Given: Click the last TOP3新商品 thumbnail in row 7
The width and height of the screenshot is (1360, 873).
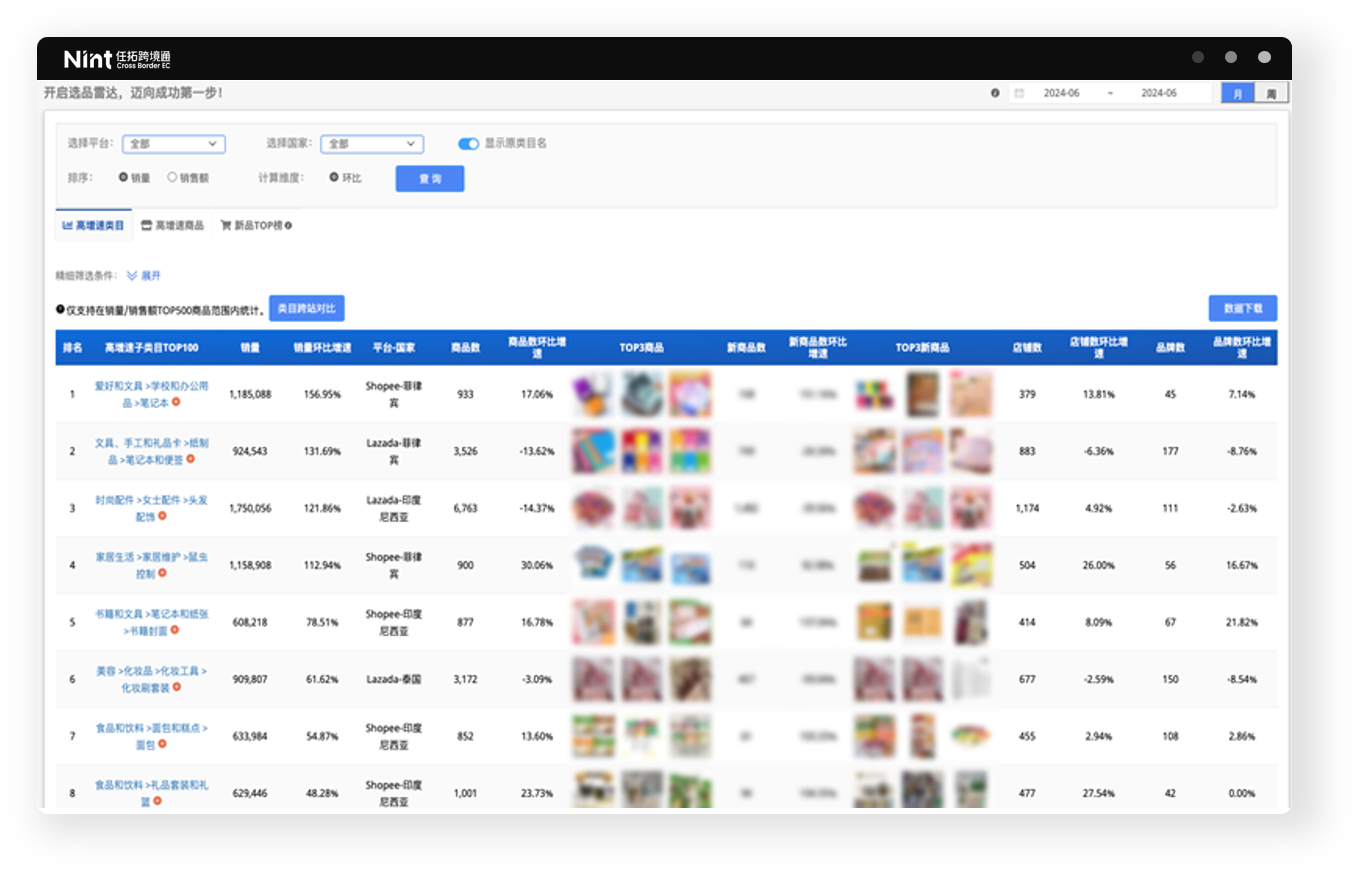Looking at the screenshot, I should (970, 736).
